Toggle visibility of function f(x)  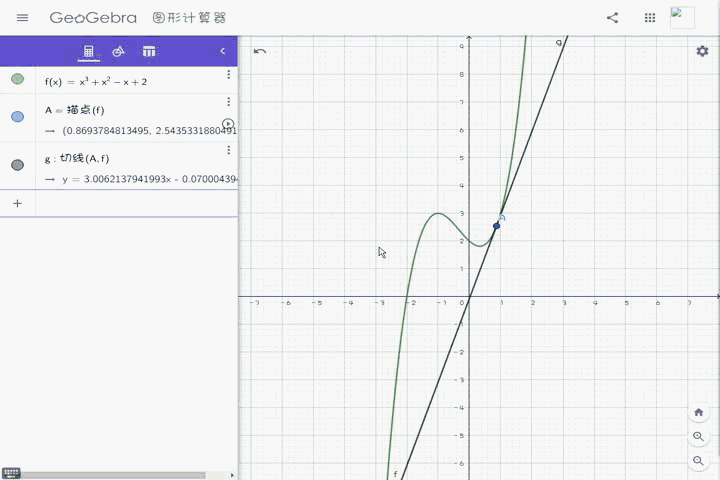(x=18, y=79)
